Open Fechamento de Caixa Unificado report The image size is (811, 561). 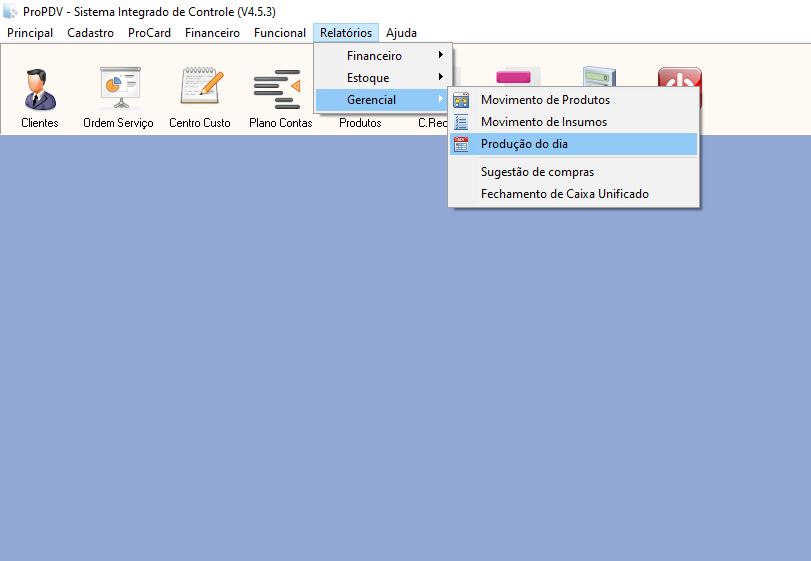(x=574, y=194)
